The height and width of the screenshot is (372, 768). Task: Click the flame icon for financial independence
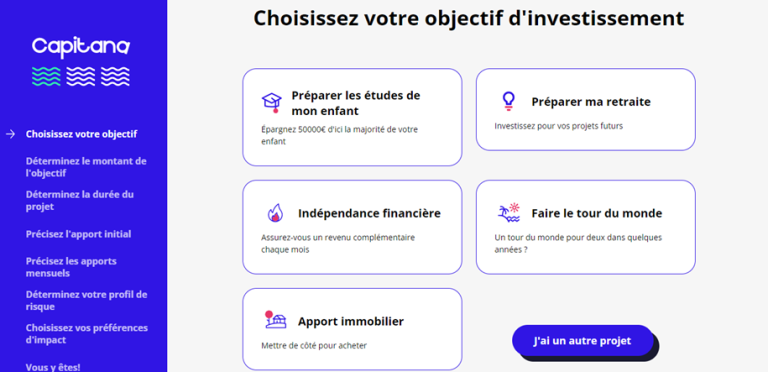tap(275, 213)
